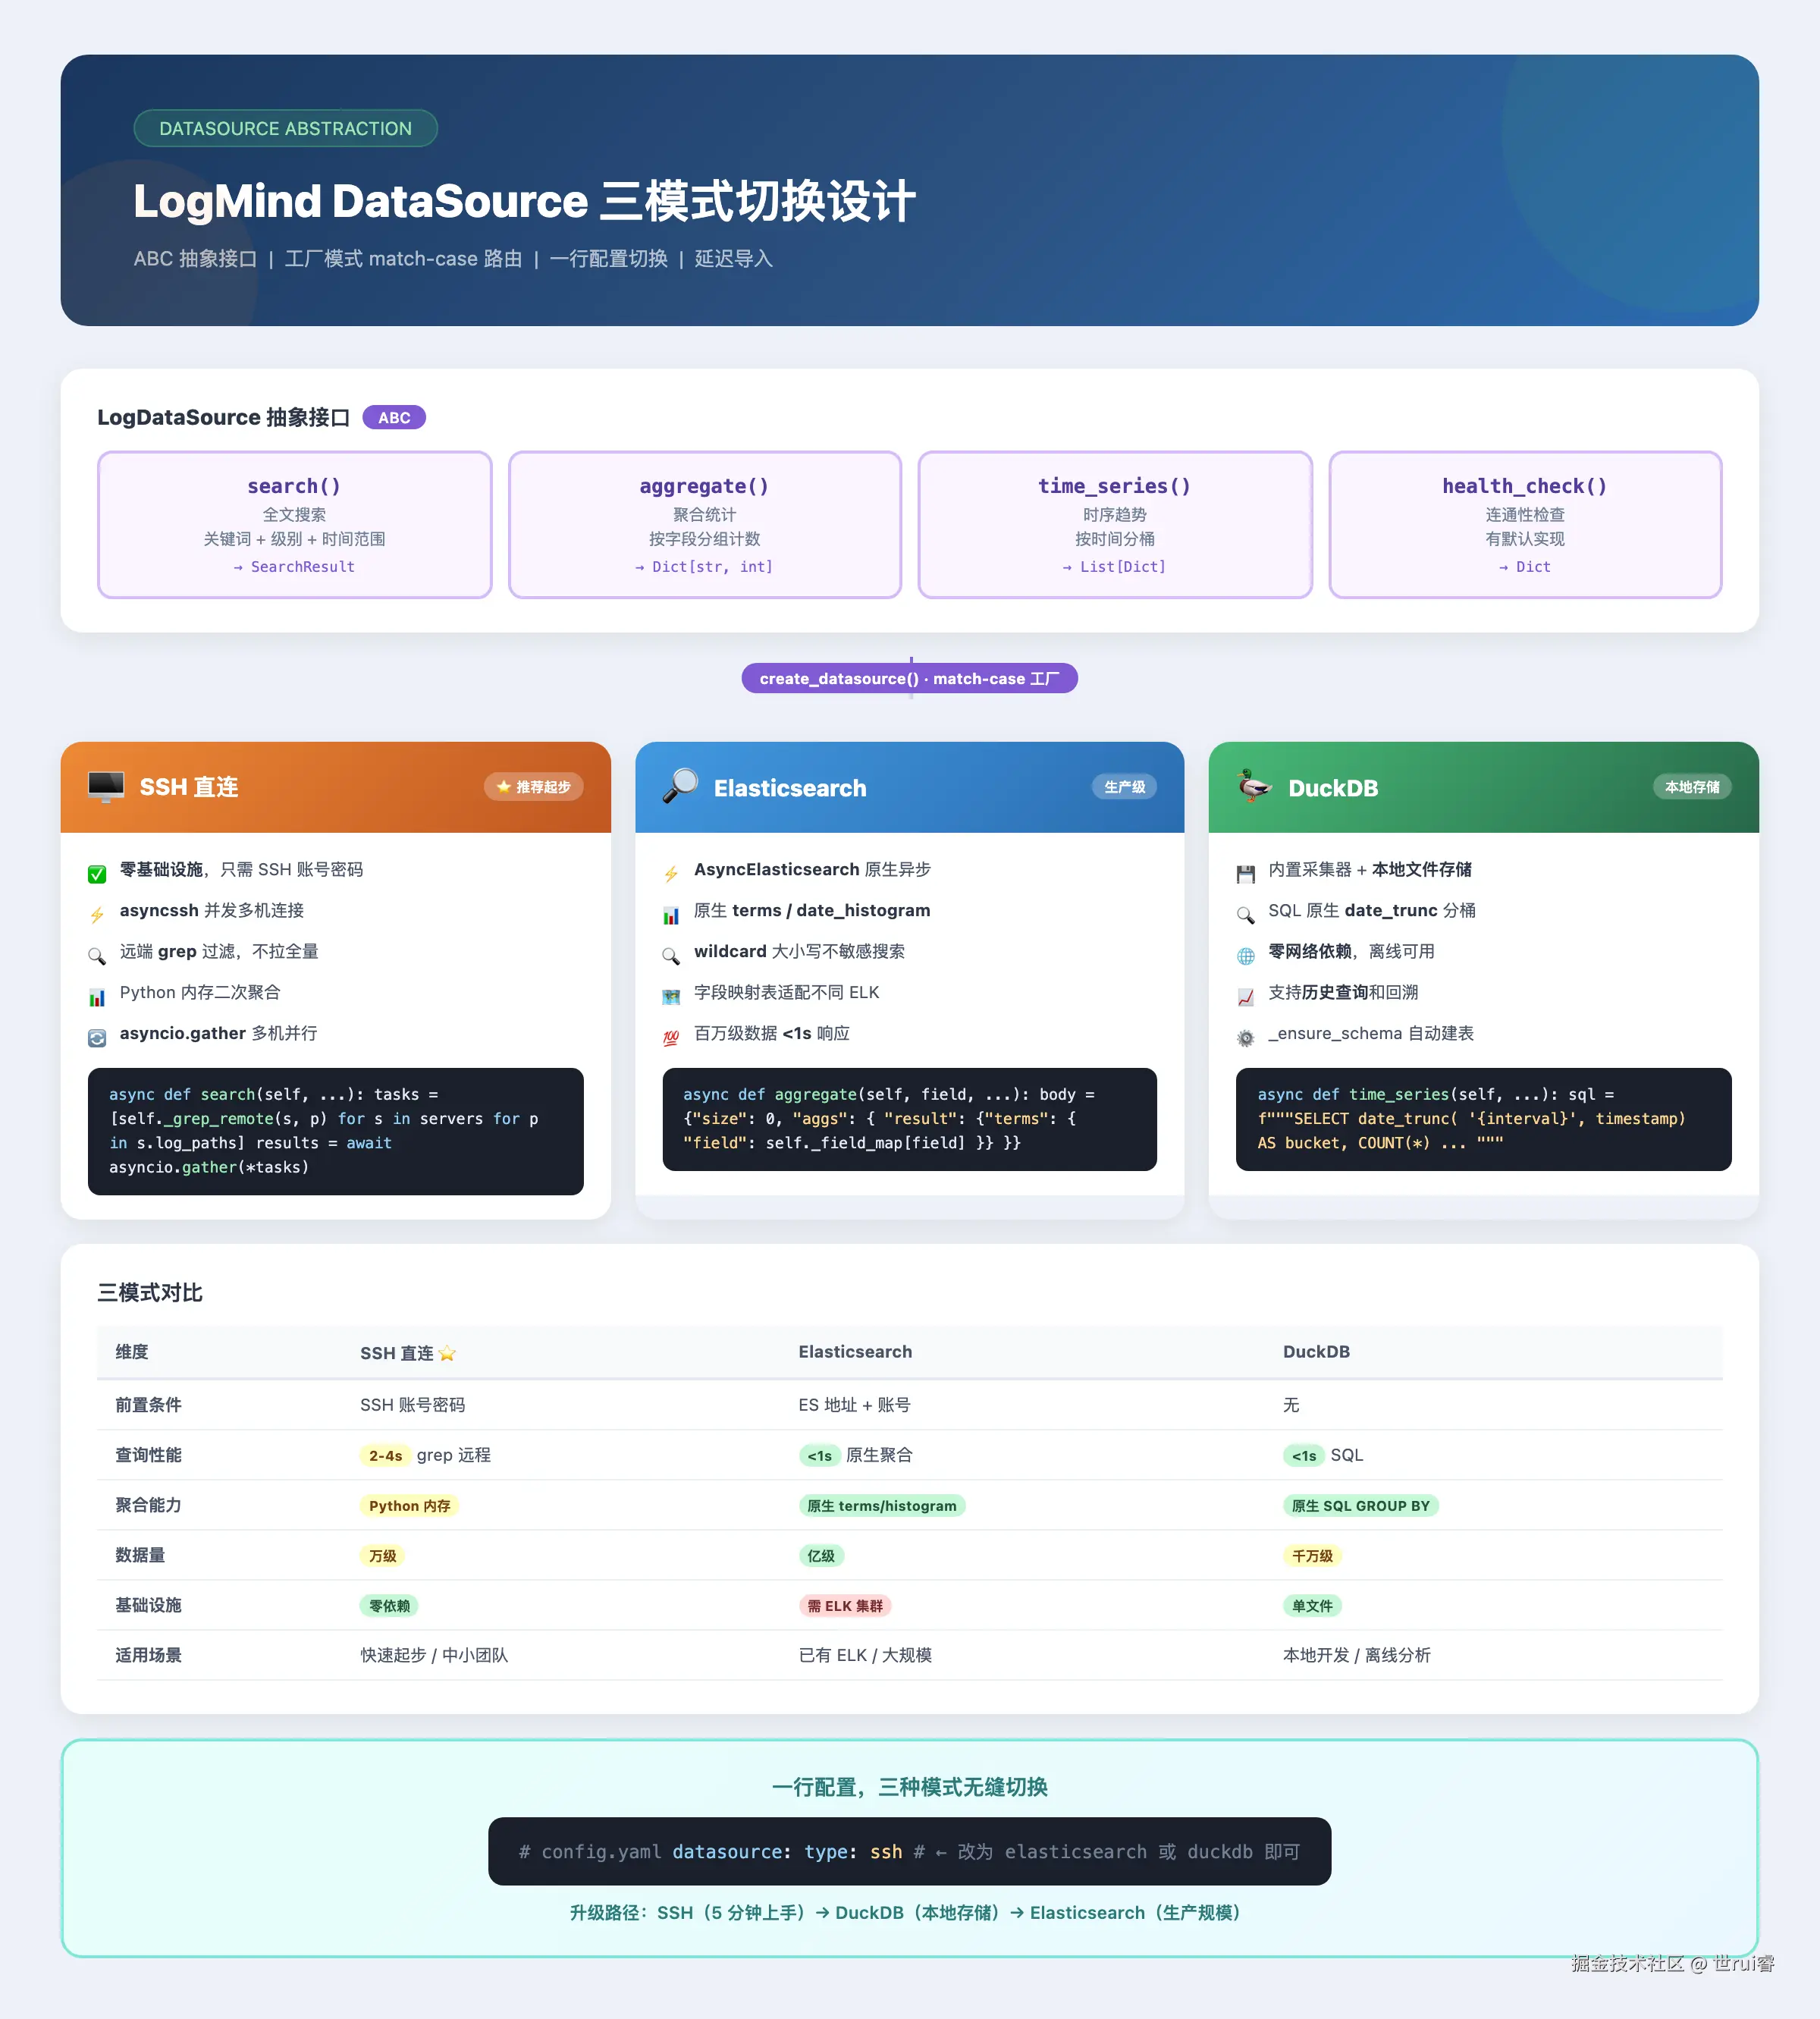1820x2019 pixels.
Task: Click the 千万级 tag
Action: 1312,1555
